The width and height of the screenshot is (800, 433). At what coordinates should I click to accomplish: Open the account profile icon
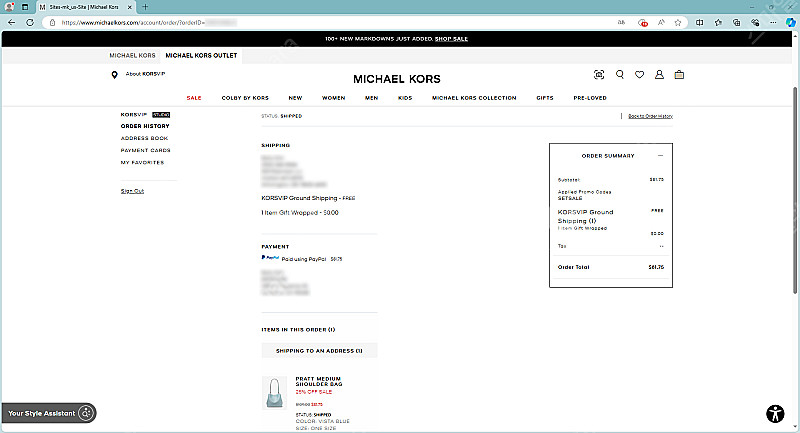click(x=659, y=74)
